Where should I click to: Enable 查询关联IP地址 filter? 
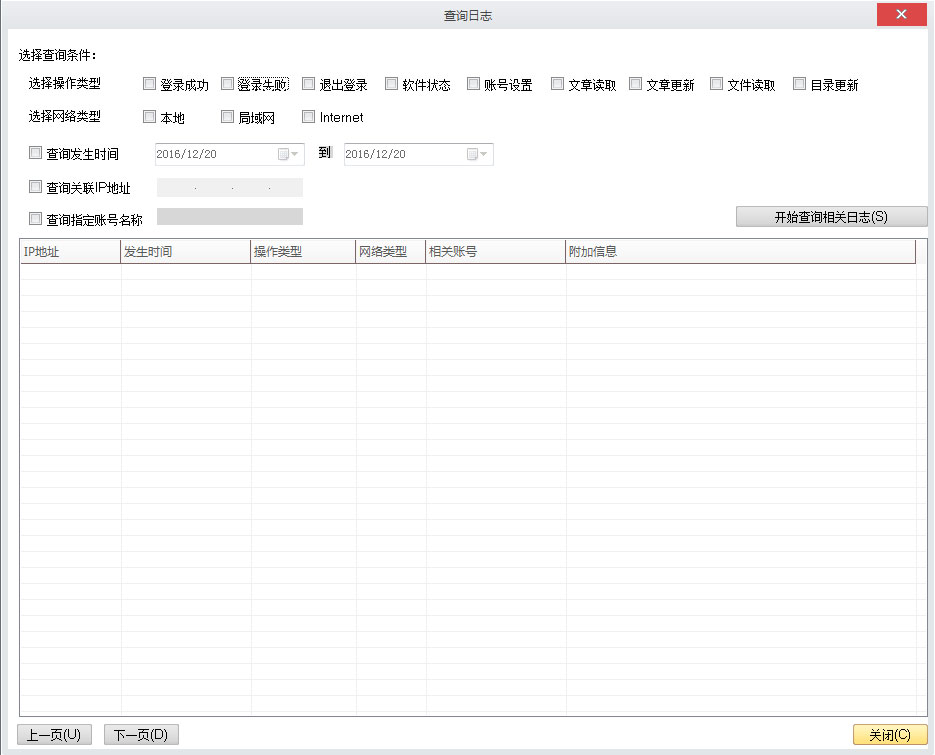36,187
